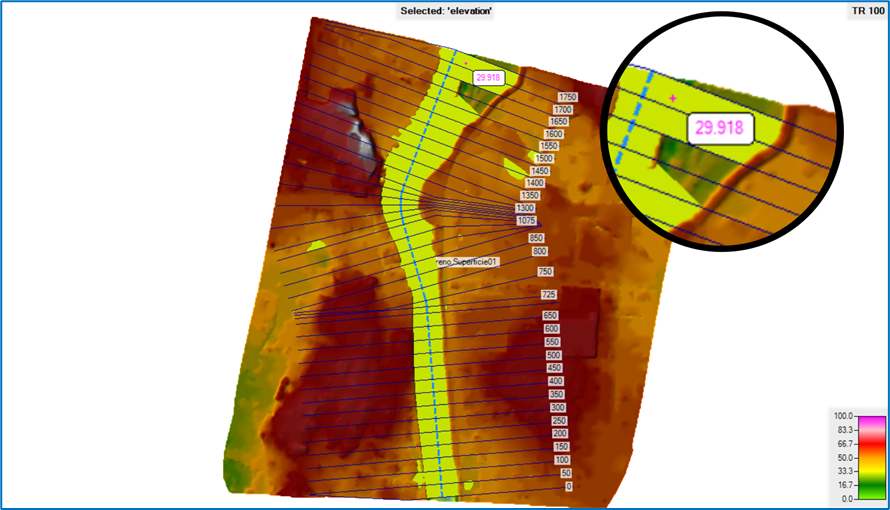Viewport: 890px width, 510px height.
Task: Select cross-section station label 725
Action: [548, 294]
